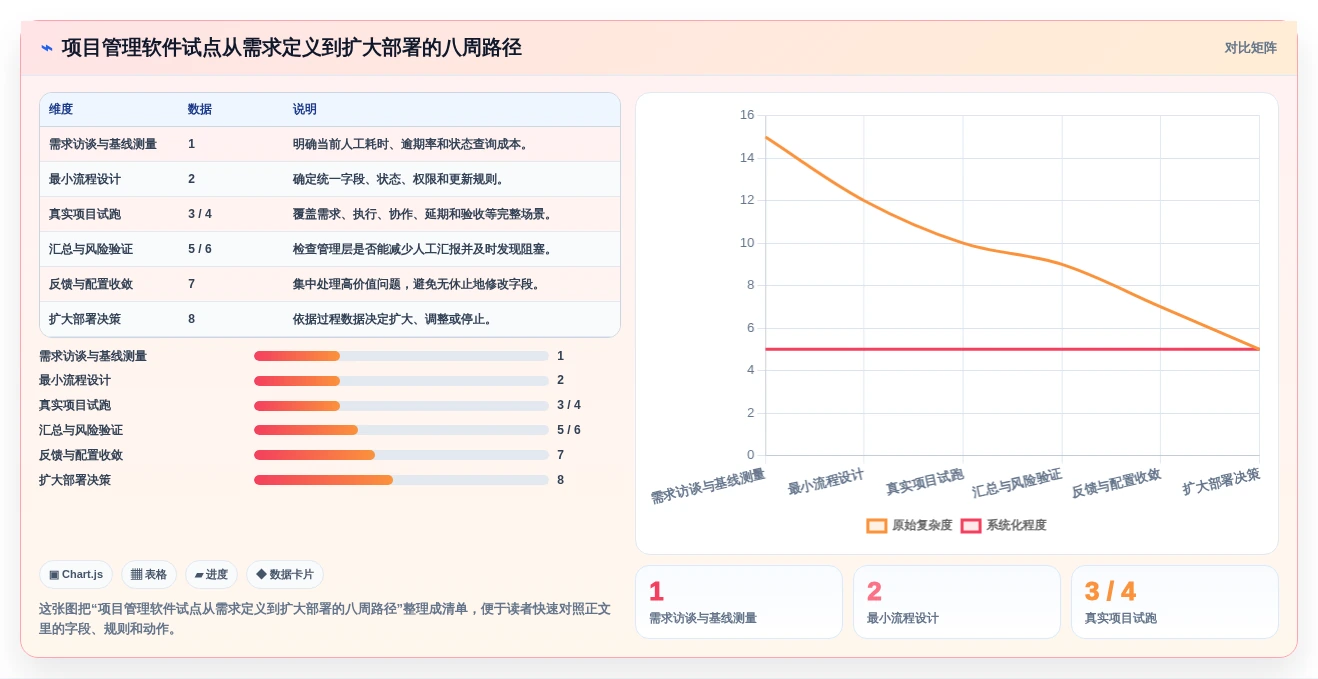Click table cell 扩大部署决策

click(85, 319)
